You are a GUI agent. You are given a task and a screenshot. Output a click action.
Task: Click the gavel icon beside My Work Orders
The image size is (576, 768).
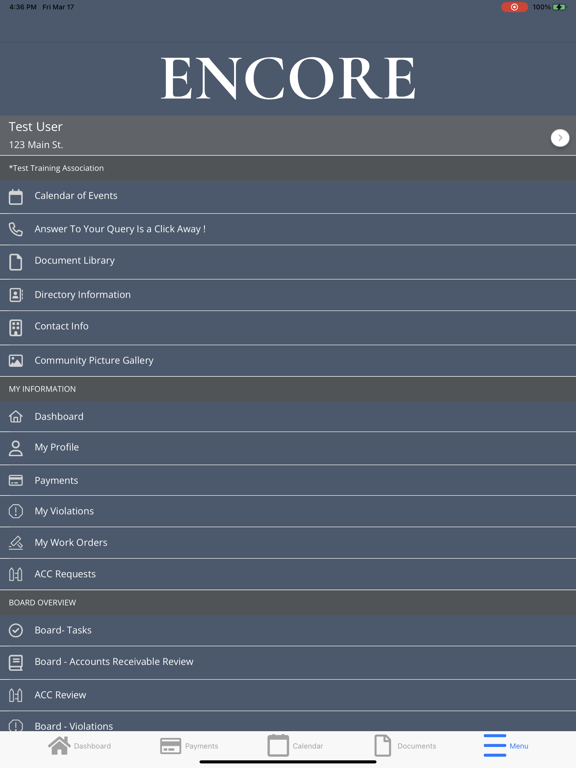[16, 543]
